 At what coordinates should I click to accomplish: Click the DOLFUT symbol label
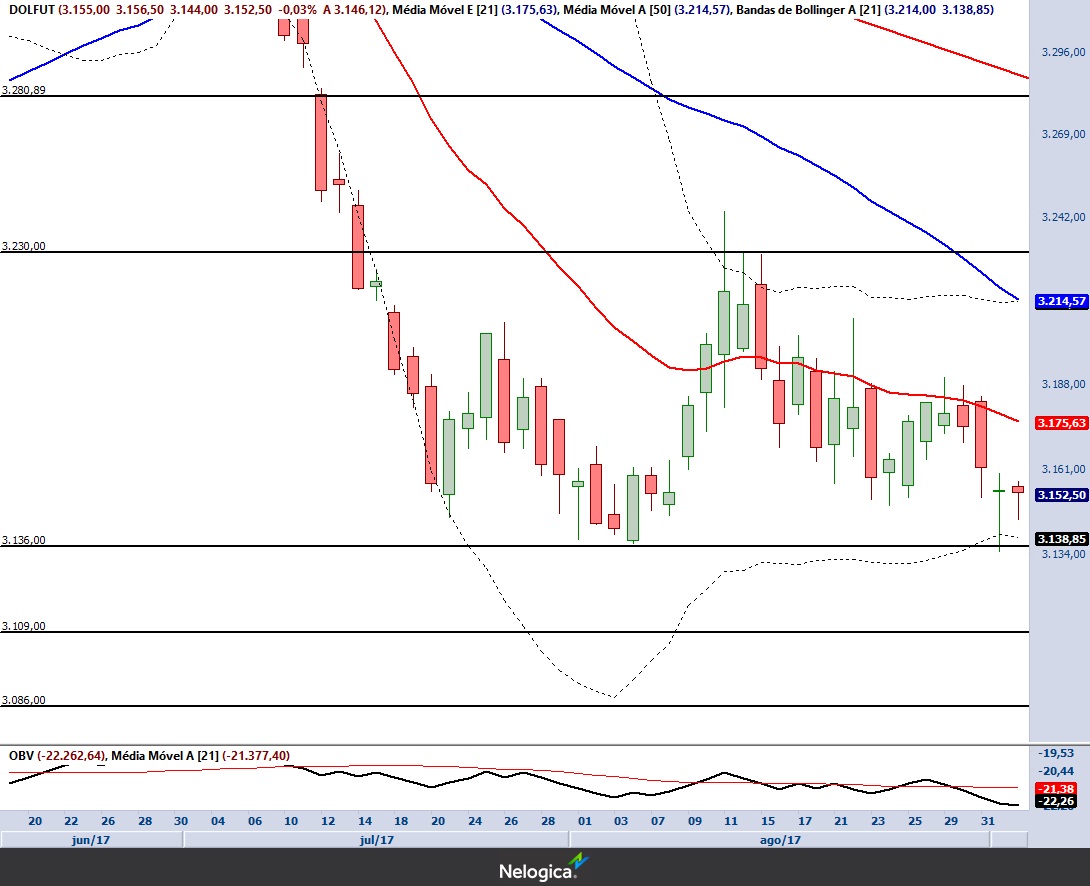[31, 9]
